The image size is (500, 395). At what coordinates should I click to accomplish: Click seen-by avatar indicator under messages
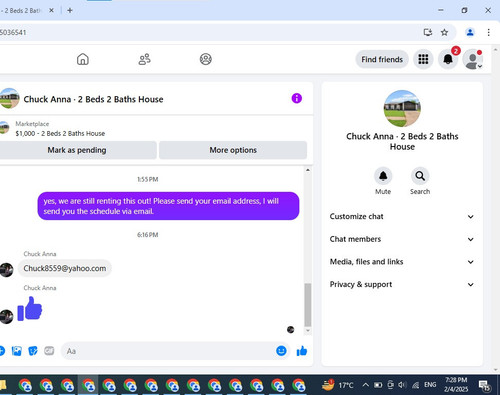point(291,330)
